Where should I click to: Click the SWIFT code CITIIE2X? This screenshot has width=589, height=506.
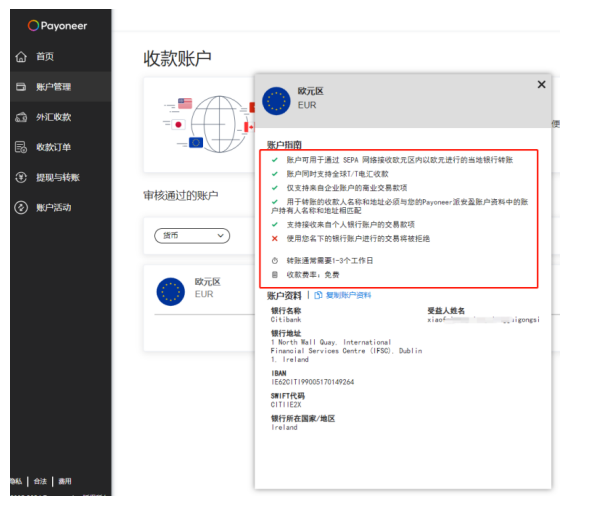point(286,405)
